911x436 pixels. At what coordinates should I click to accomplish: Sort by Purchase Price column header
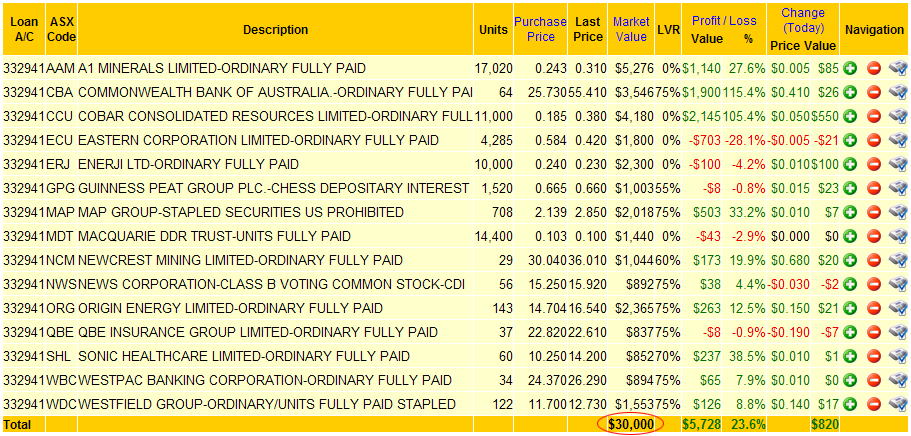pos(540,29)
